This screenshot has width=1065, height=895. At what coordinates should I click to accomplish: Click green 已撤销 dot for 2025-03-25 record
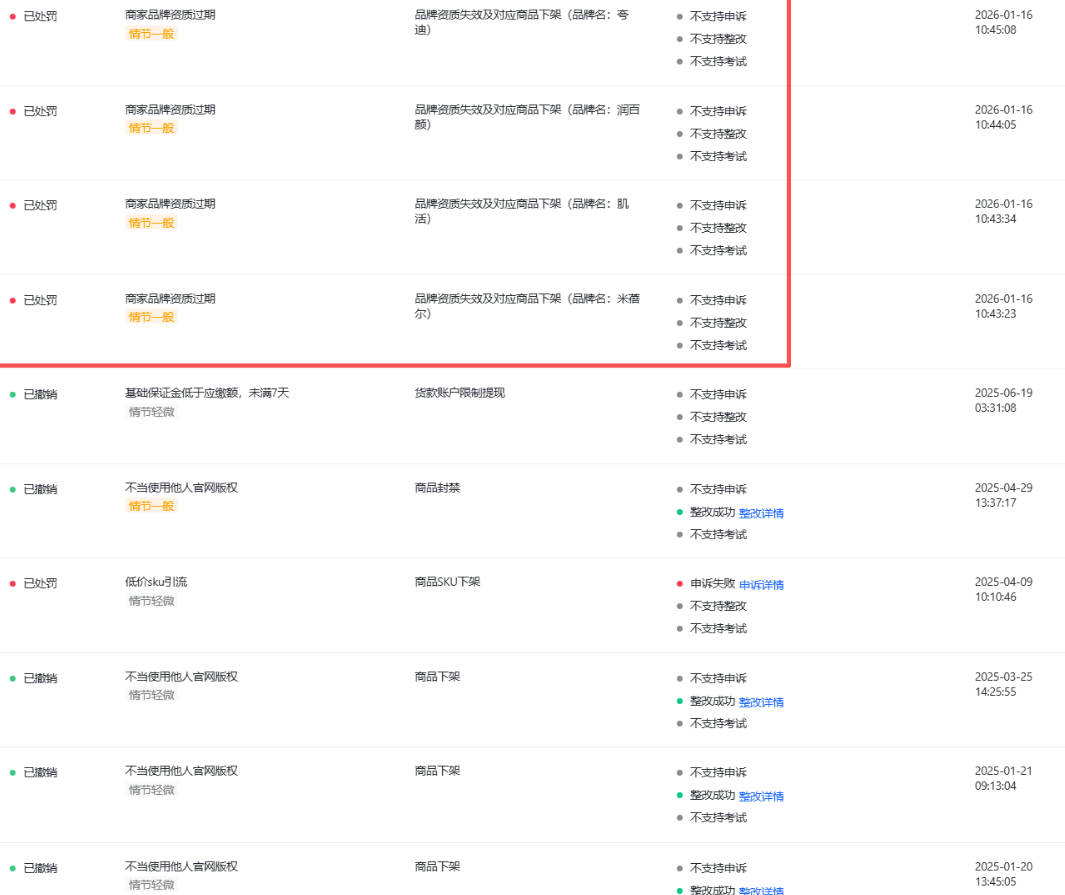(13, 679)
